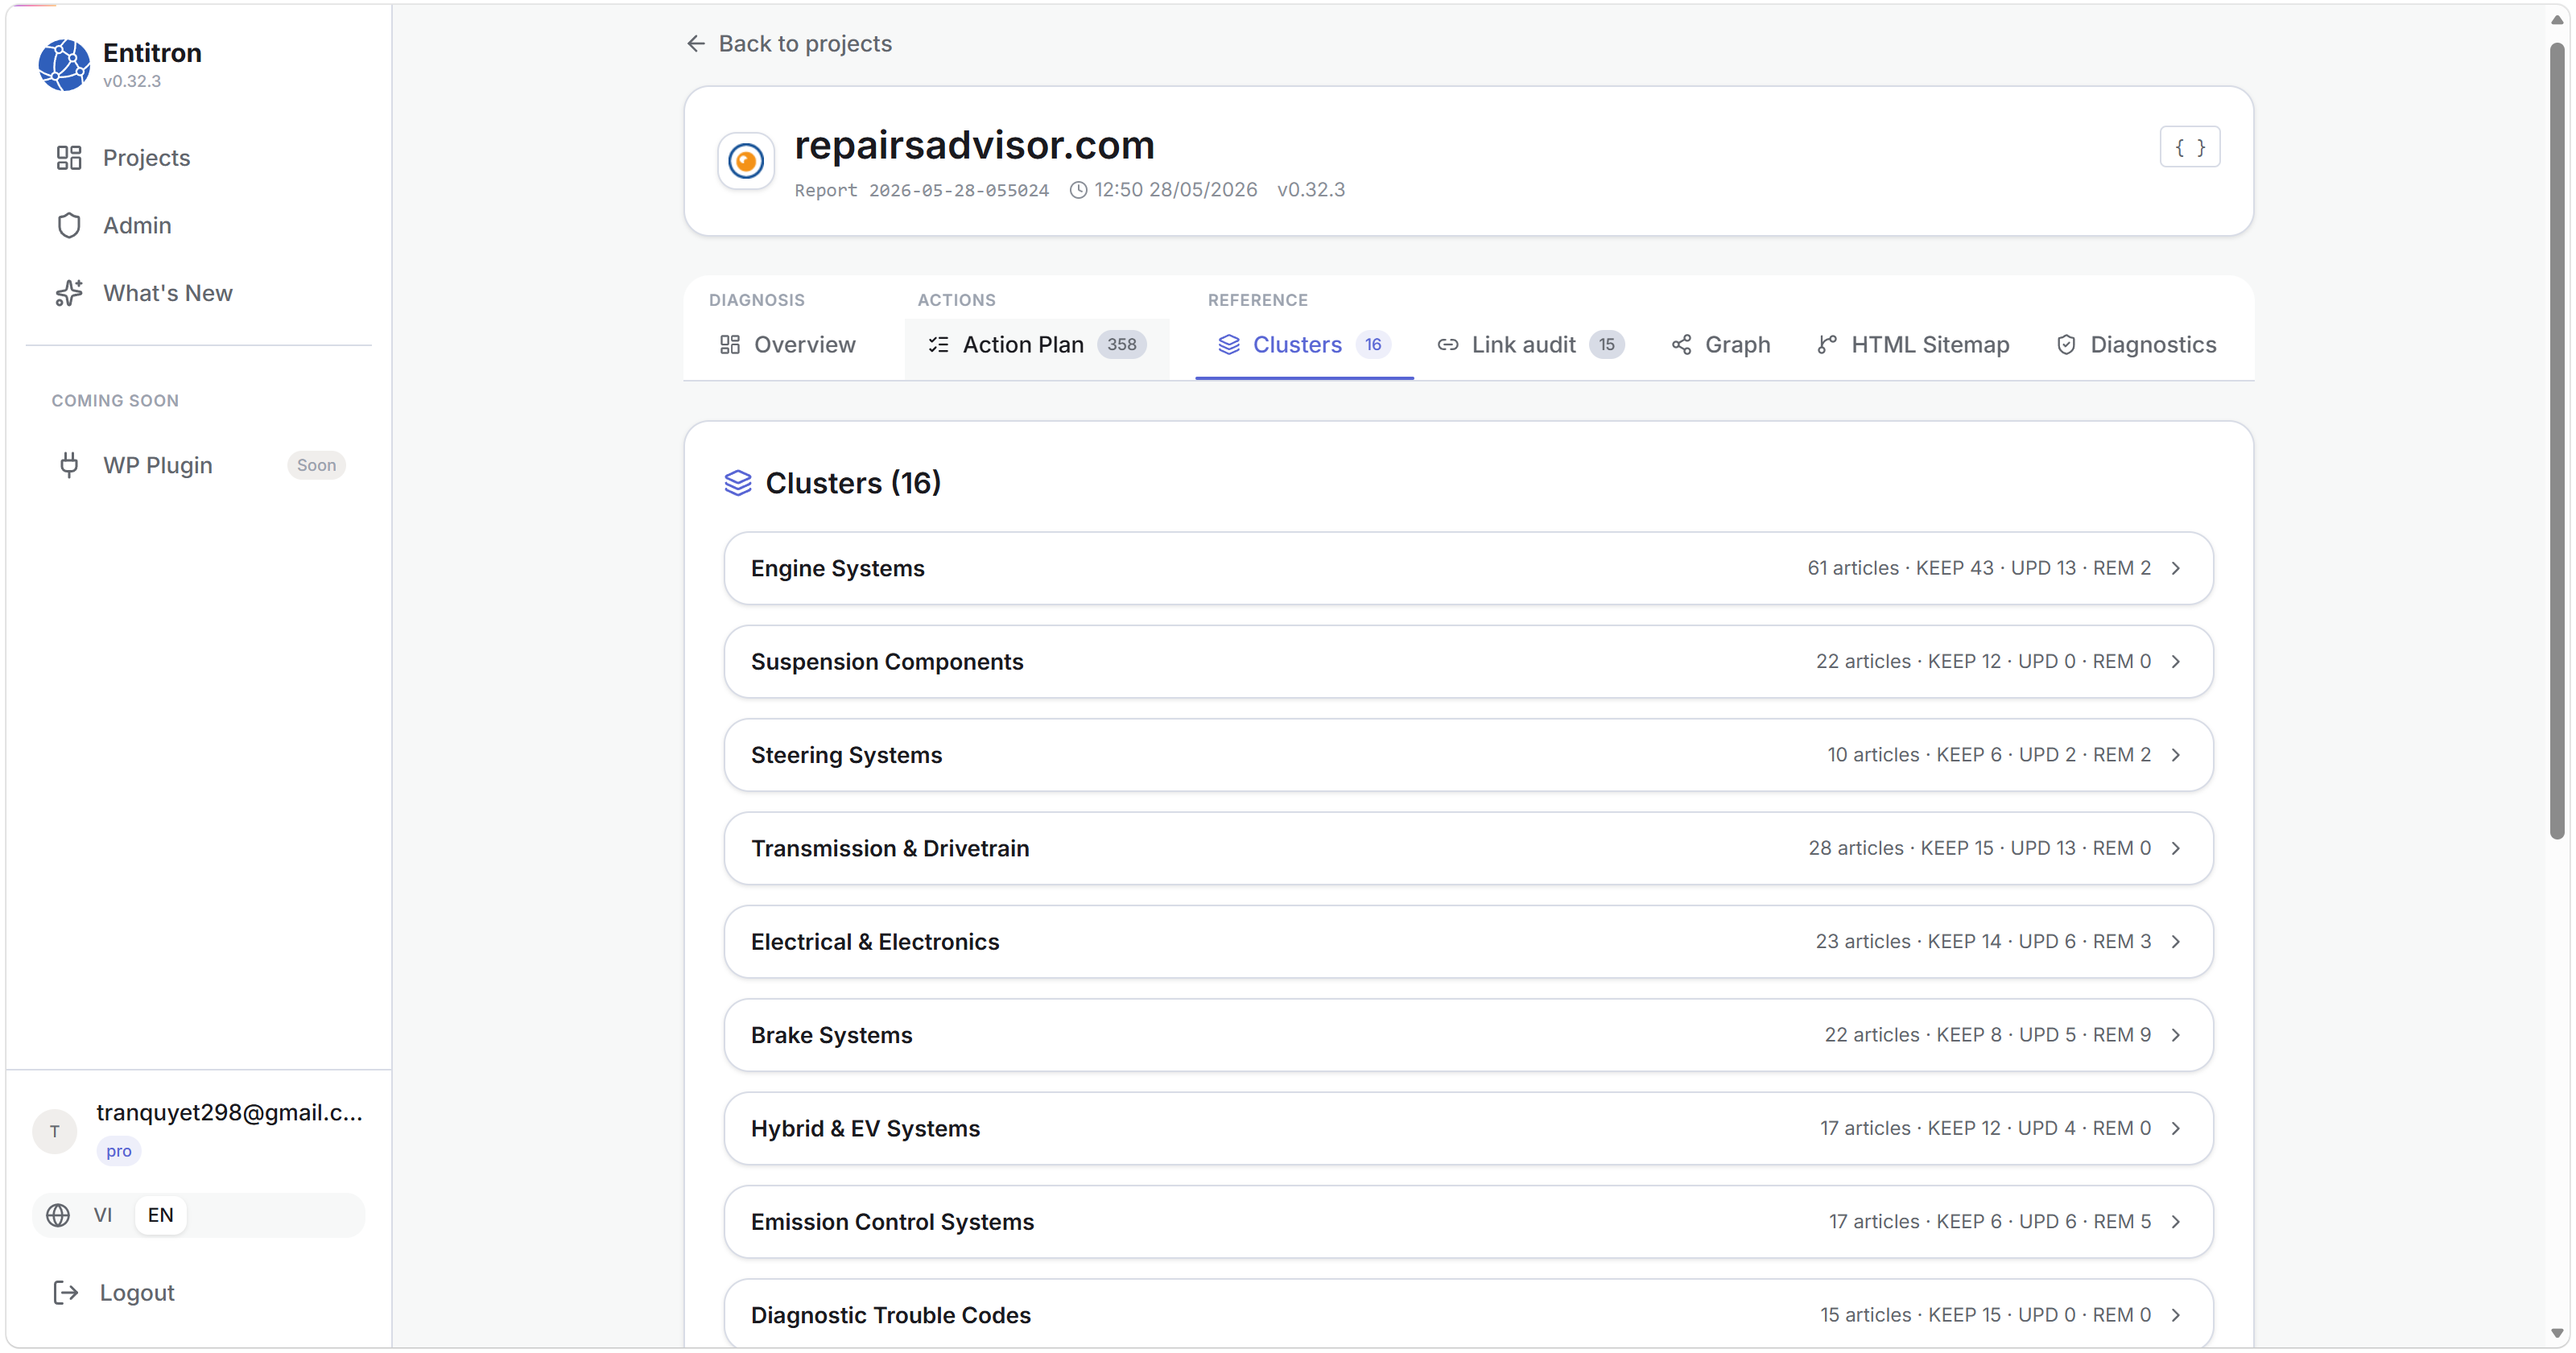Image resolution: width=2576 pixels, height=1353 pixels.
Task: Go back to projects list
Action: (789, 44)
